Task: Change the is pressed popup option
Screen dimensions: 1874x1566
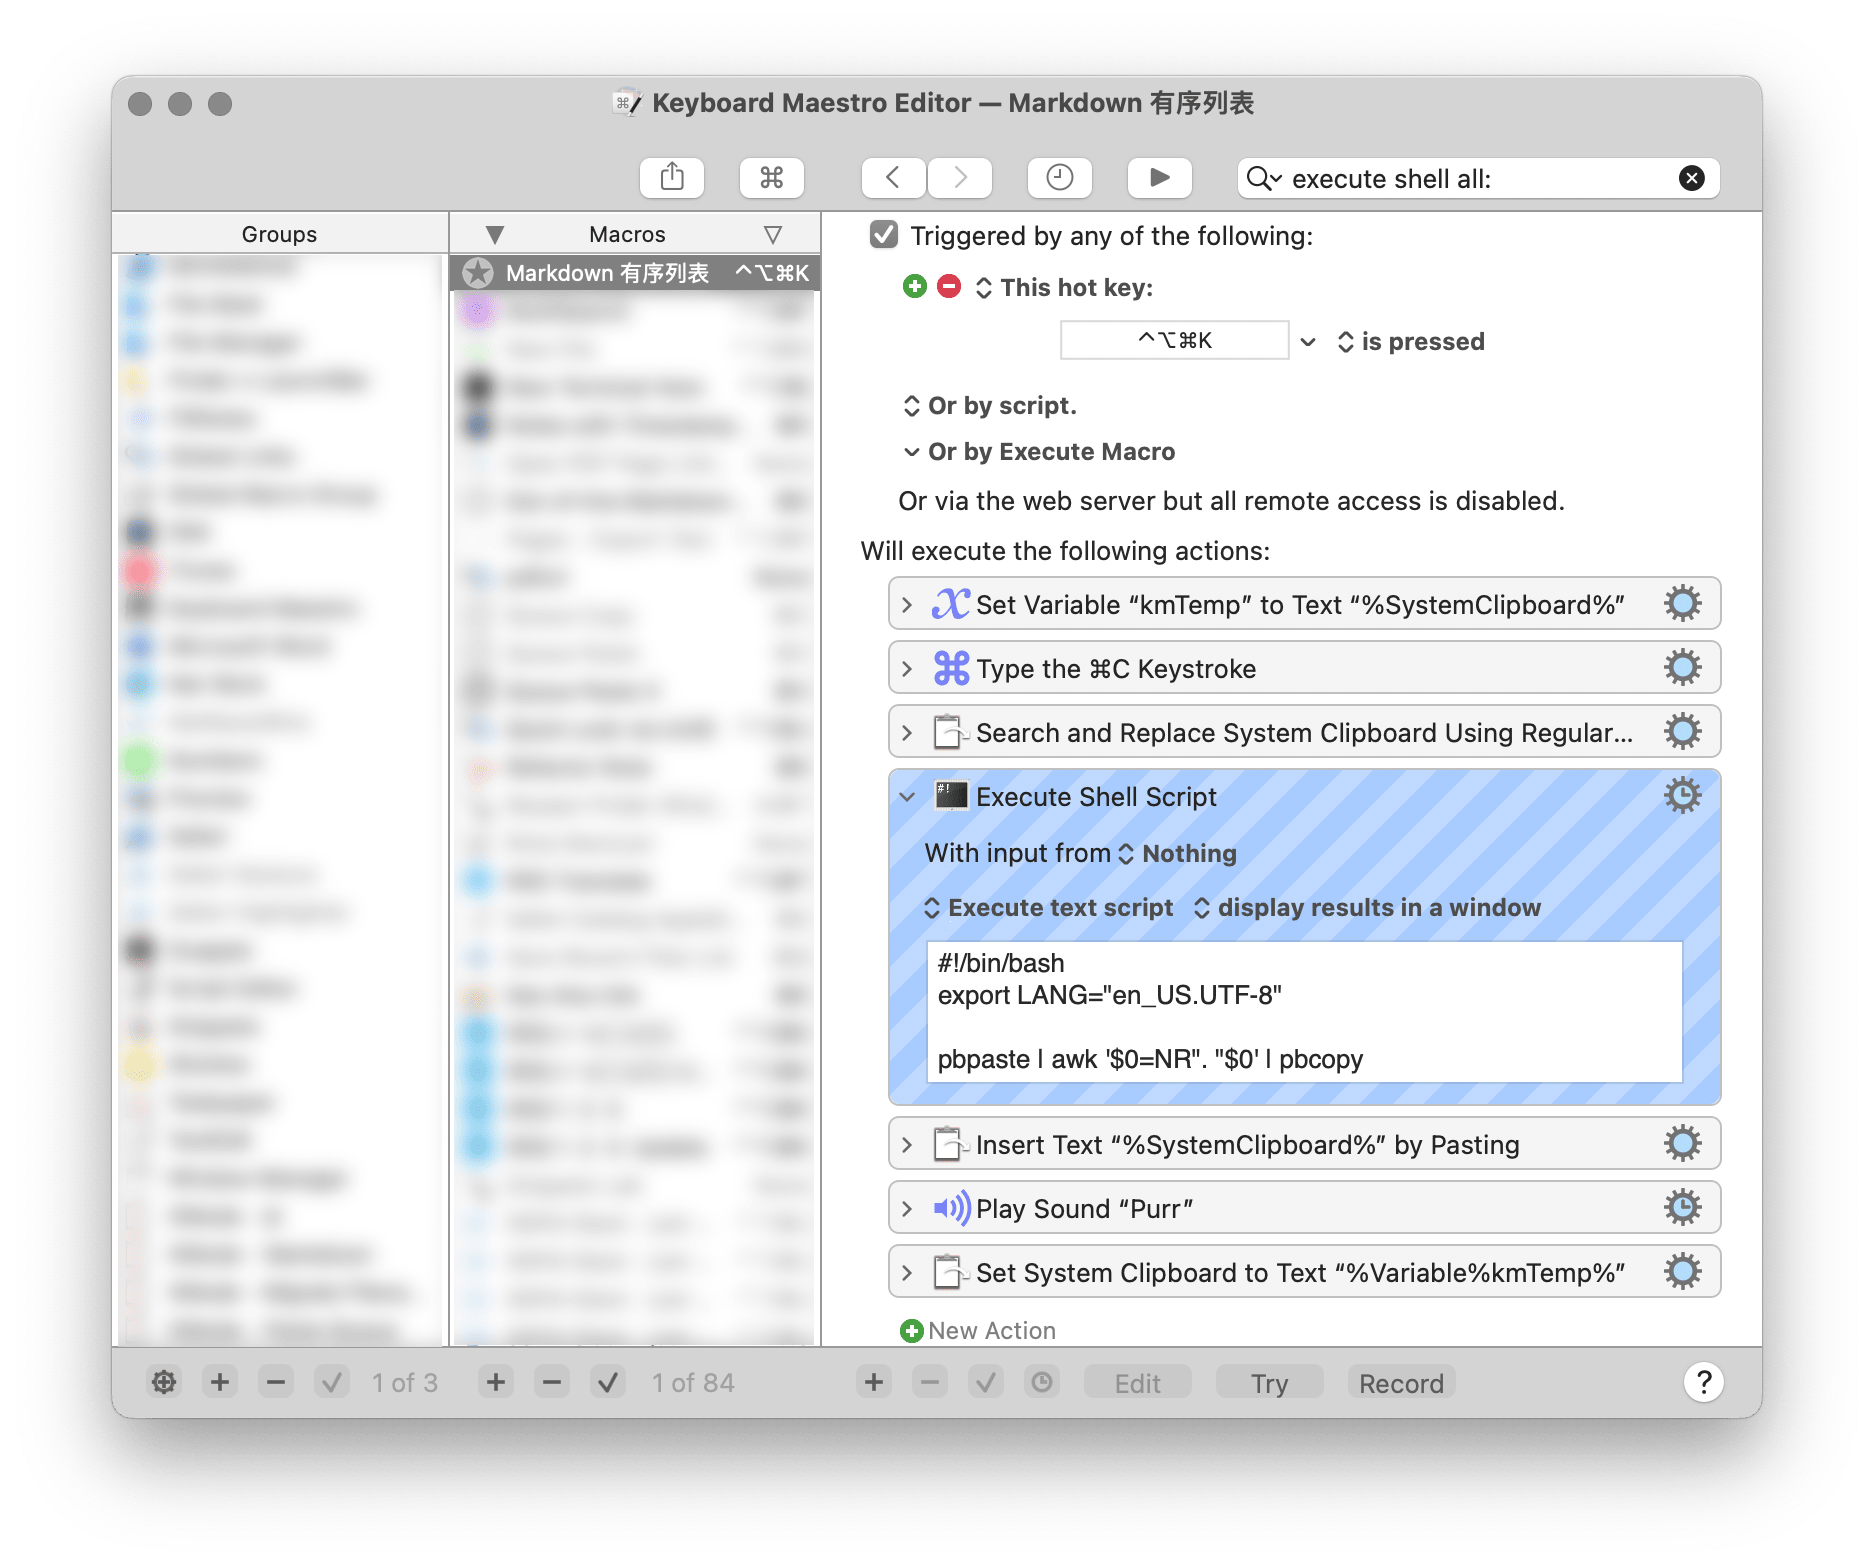Action: coord(1411,342)
